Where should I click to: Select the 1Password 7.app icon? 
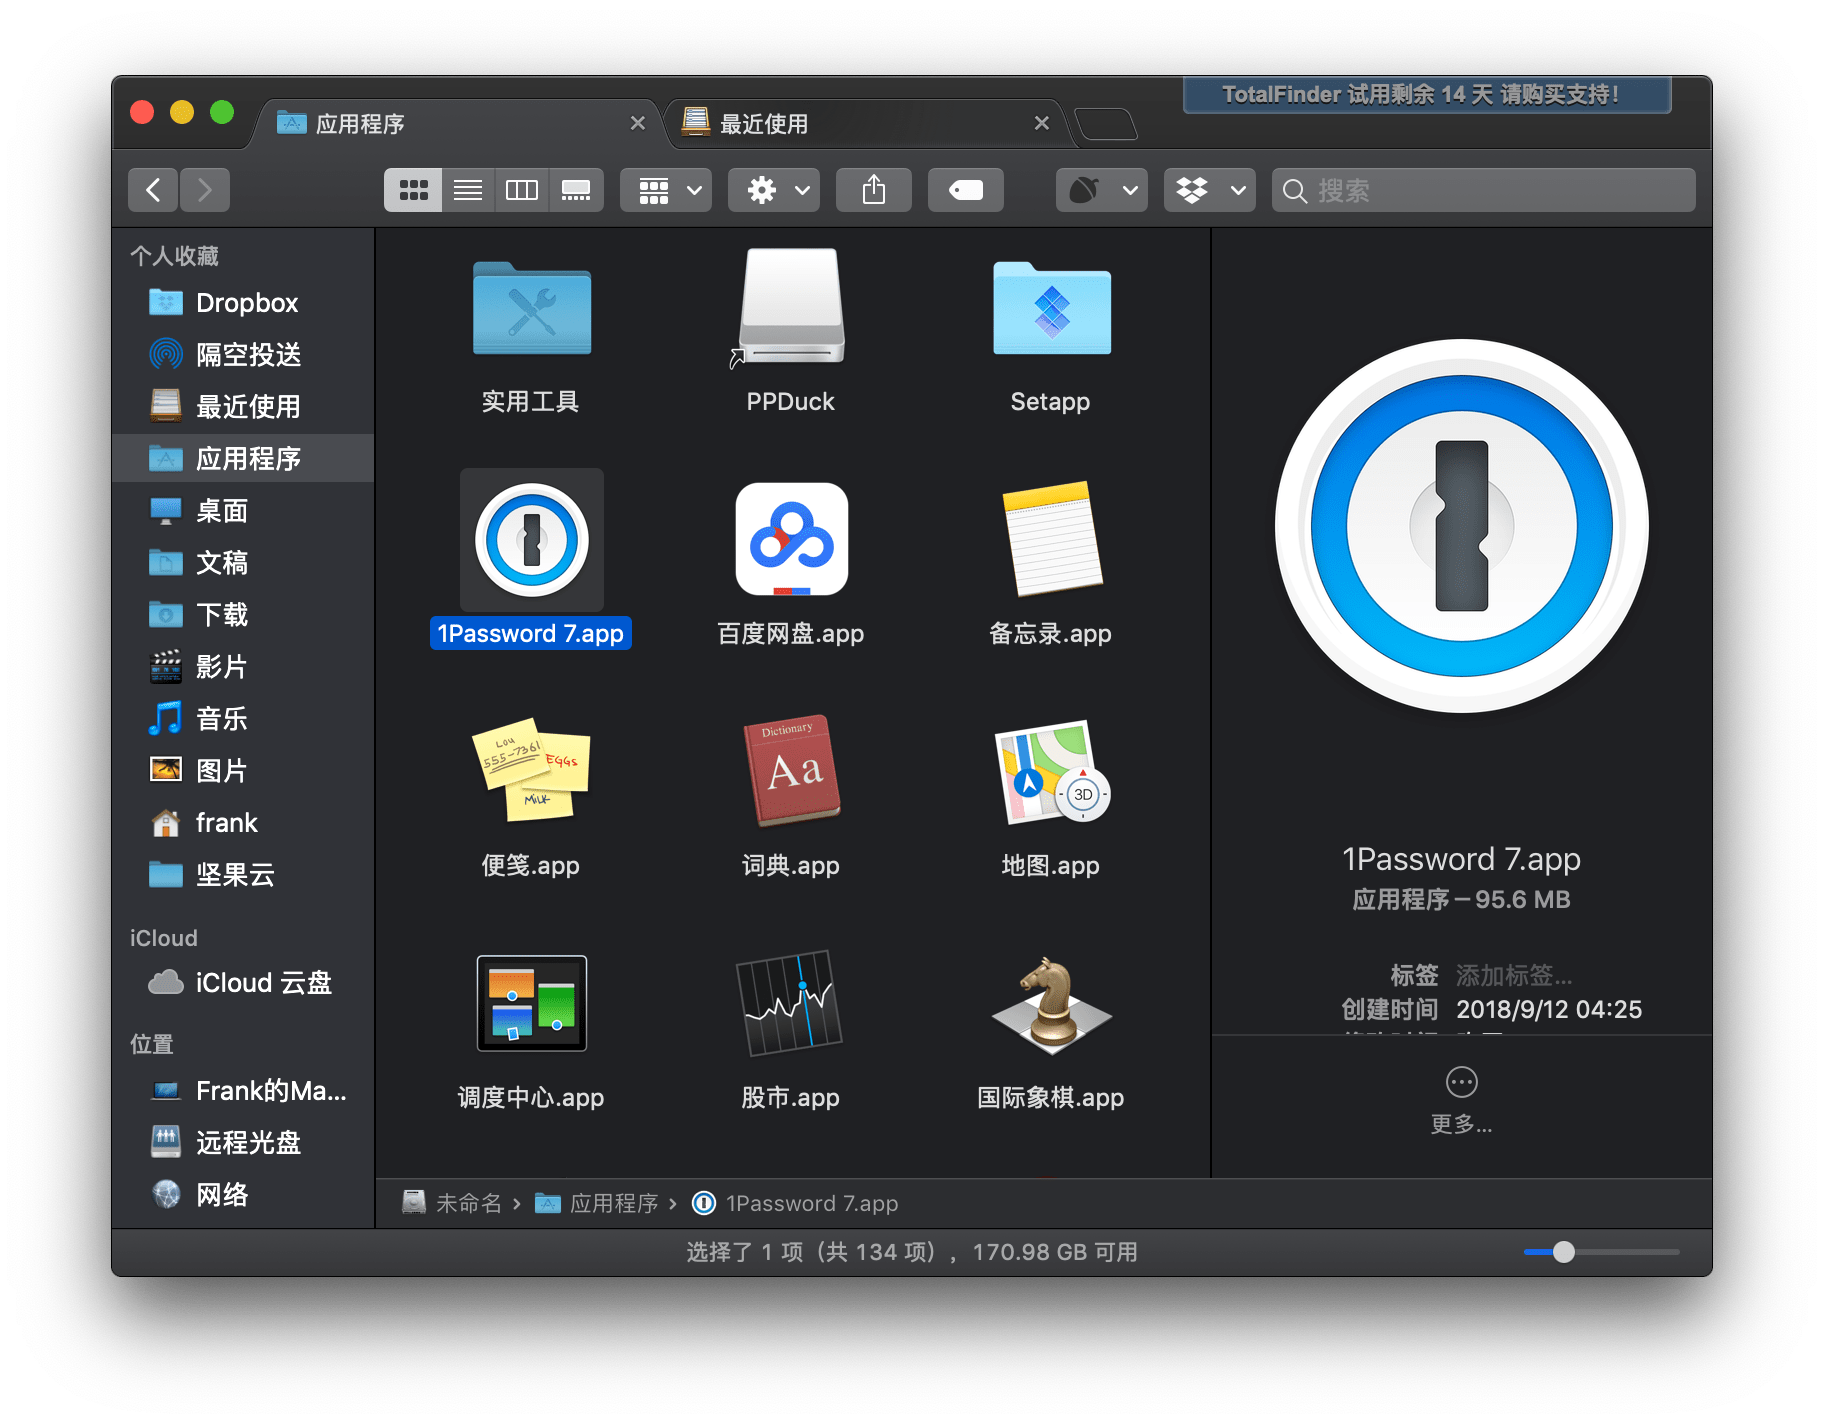tap(531, 540)
